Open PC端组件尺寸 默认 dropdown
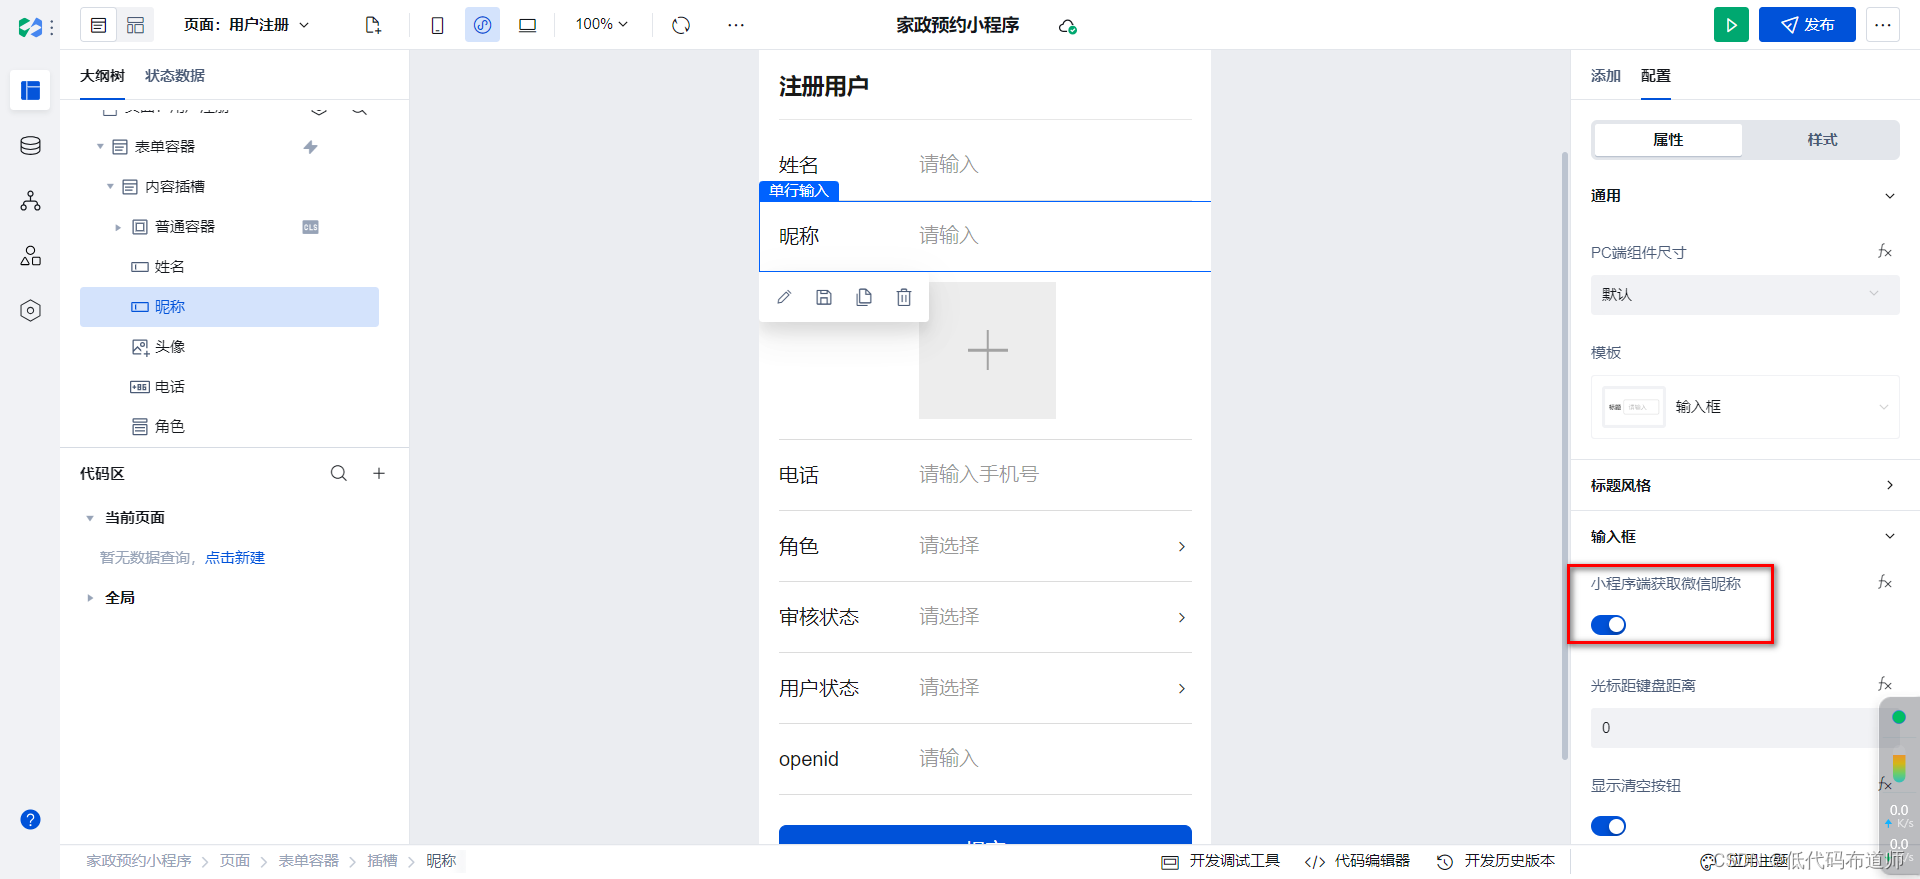1920x879 pixels. [x=1745, y=294]
